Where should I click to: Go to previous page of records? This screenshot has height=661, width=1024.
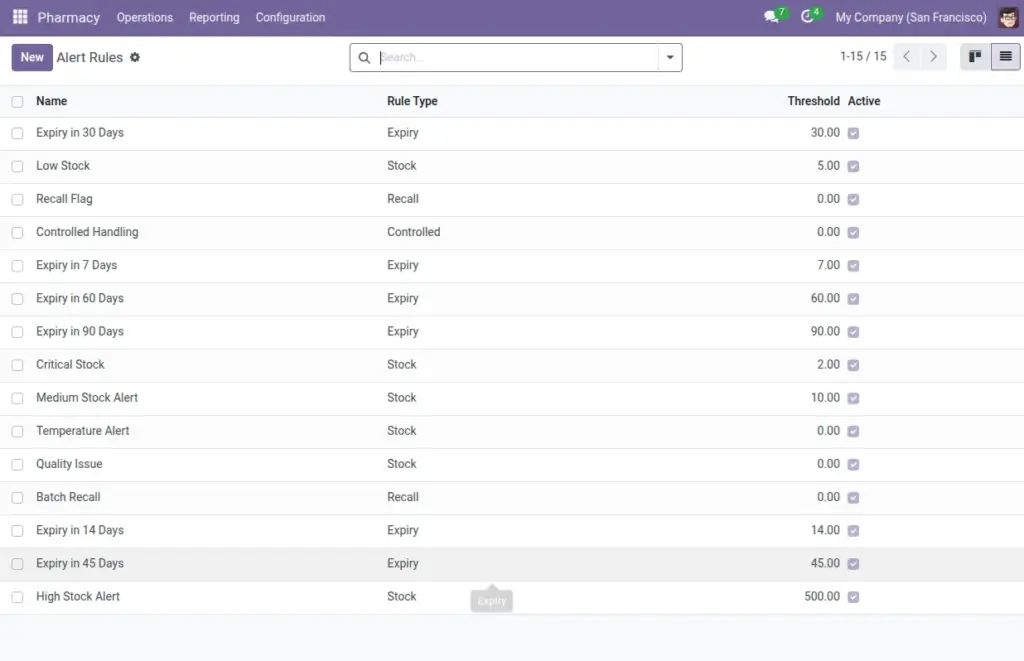pyautogui.click(x=906, y=57)
